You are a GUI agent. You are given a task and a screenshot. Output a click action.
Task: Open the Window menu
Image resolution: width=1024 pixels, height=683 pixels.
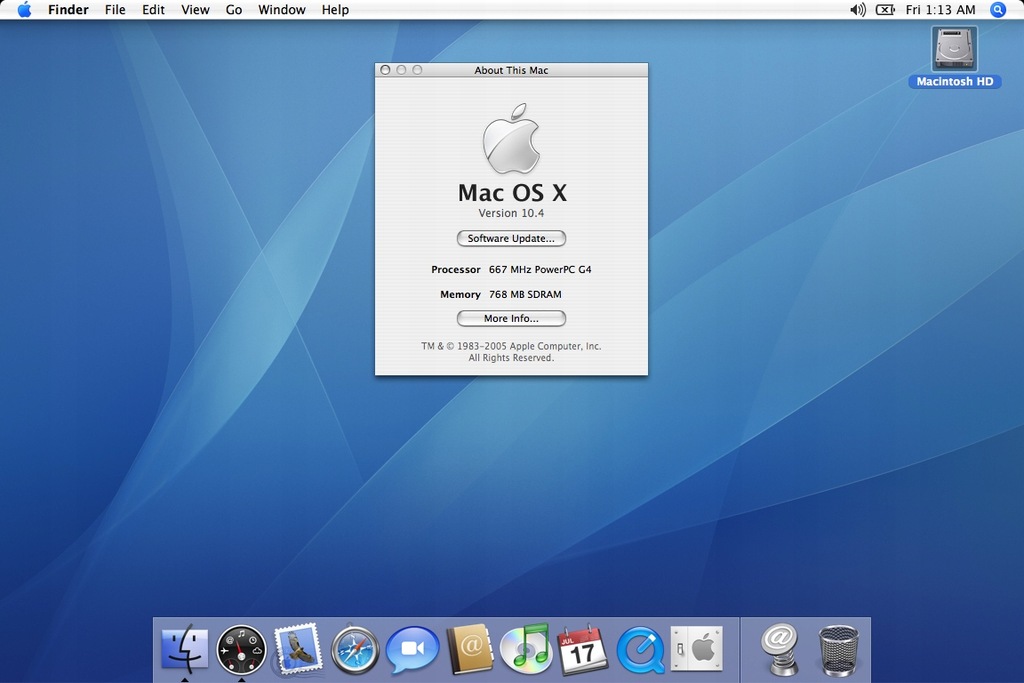pos(281,10)
